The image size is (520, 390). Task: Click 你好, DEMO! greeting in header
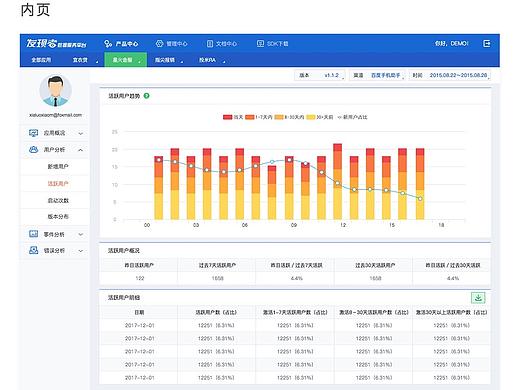(x=452, y=44)
